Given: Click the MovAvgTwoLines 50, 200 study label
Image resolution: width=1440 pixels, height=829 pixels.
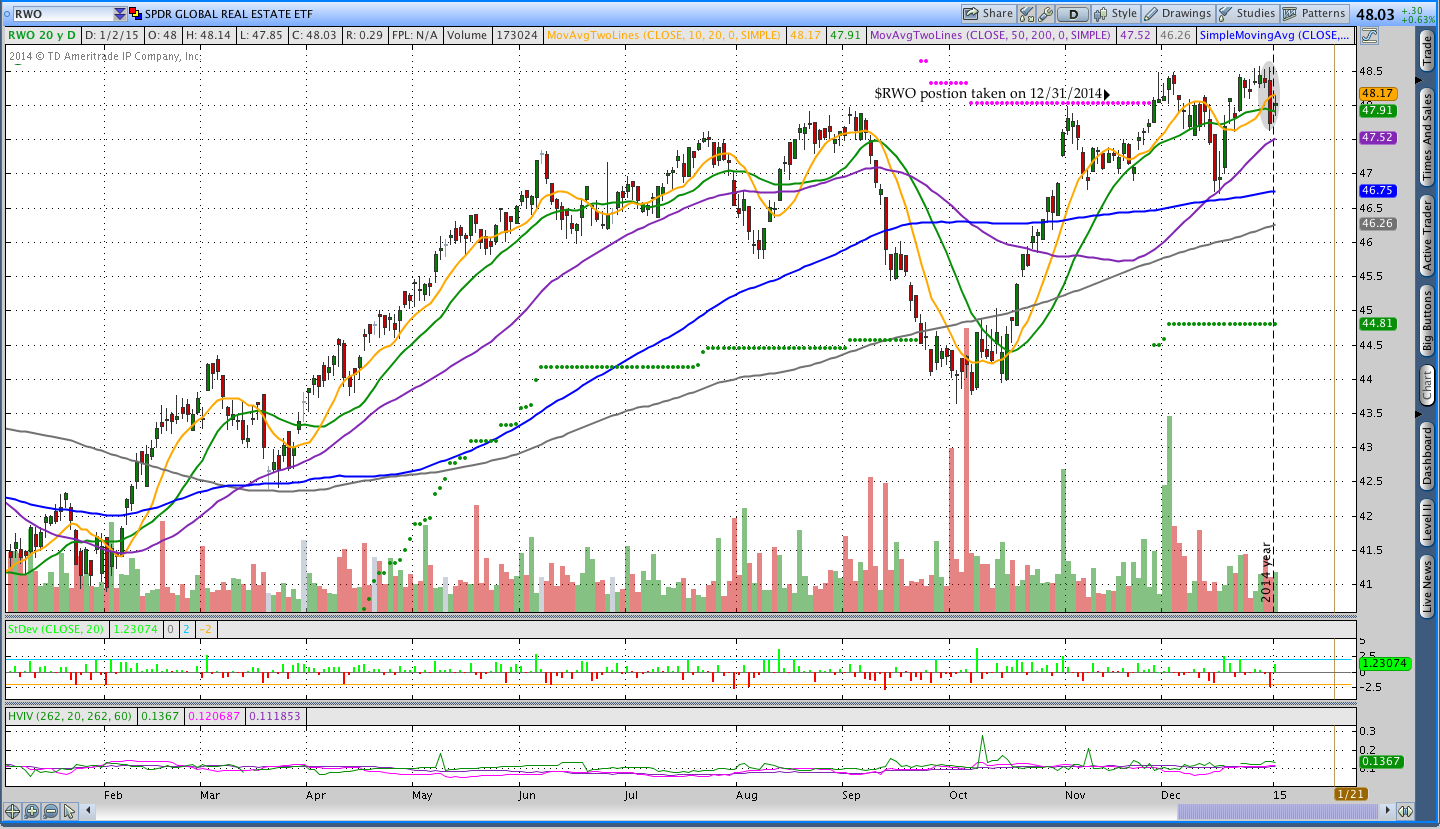Looking at the screenshot, I should pyautogui.click(x=990, y=35).
